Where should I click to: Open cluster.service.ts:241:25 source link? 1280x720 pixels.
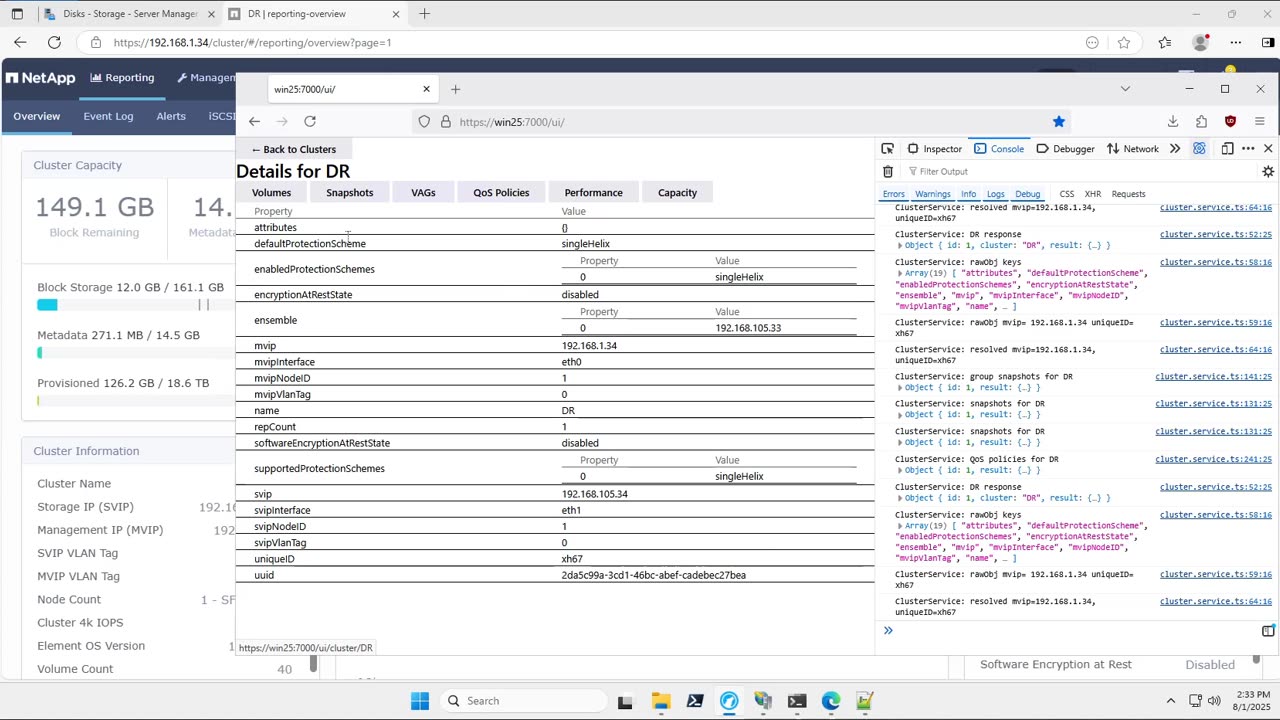[1213, 459]
